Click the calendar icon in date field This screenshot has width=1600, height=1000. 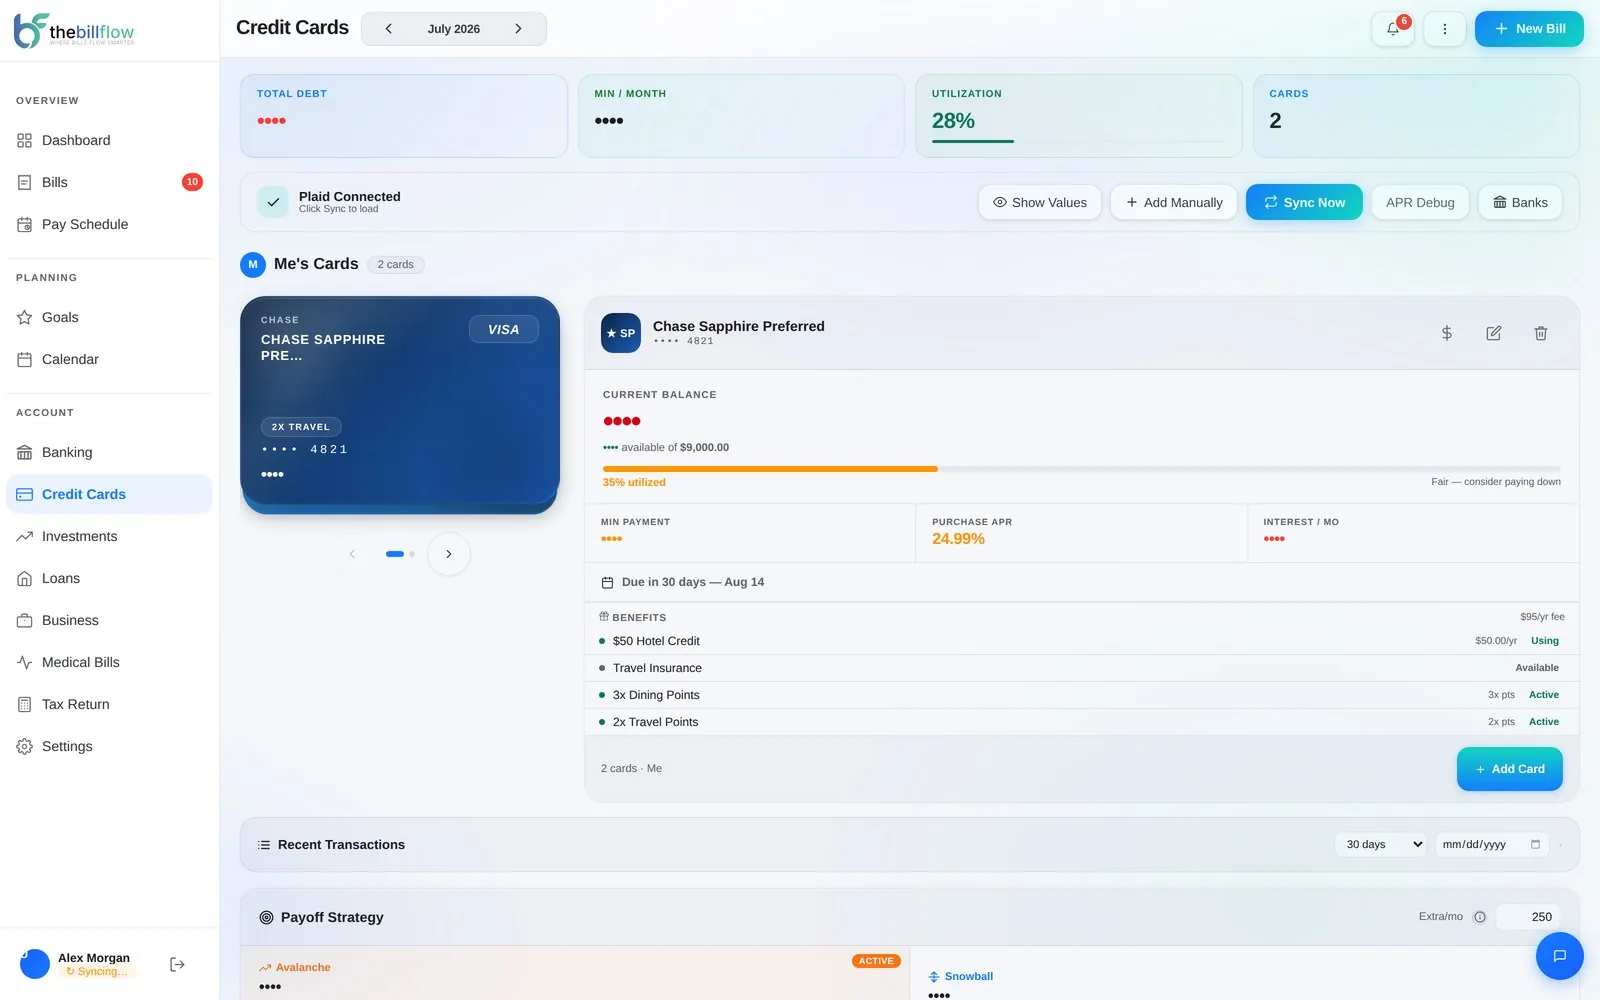(1535, 844)
